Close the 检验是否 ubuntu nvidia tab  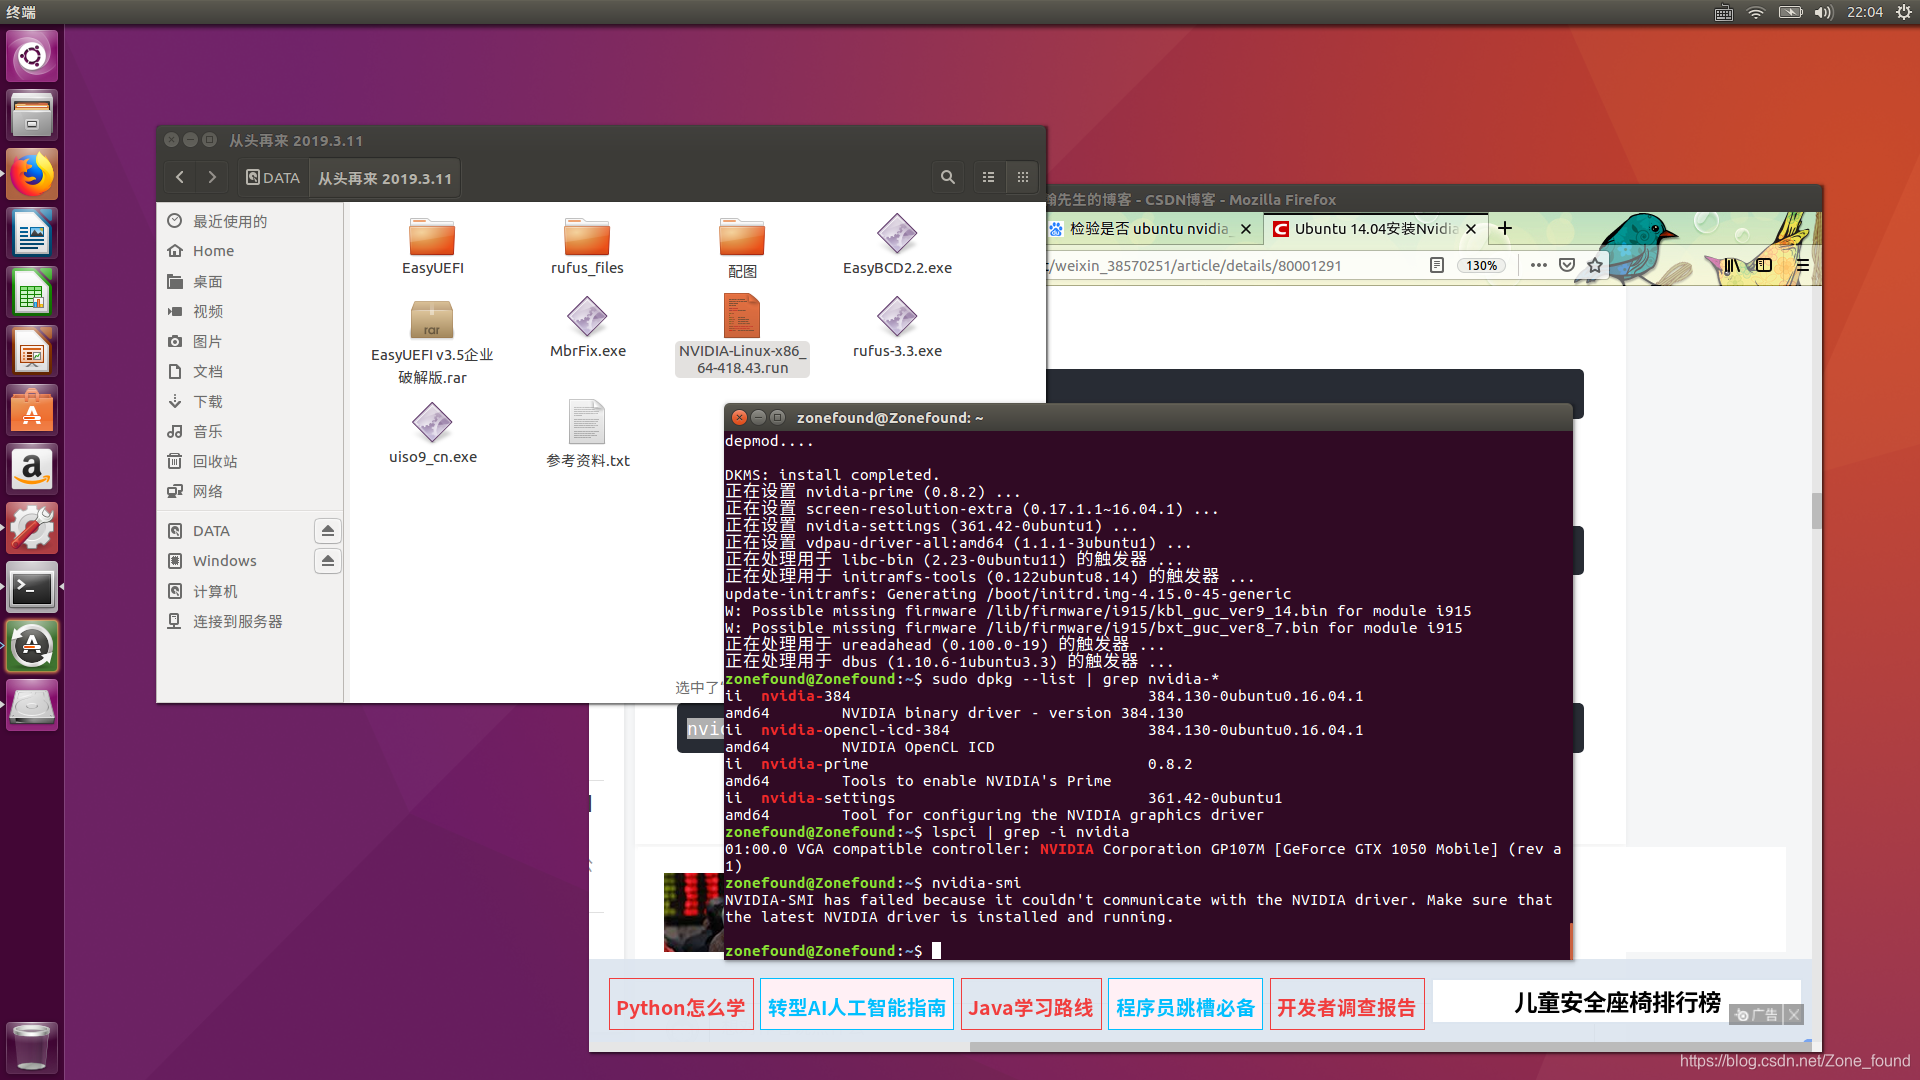(1246, 229)
